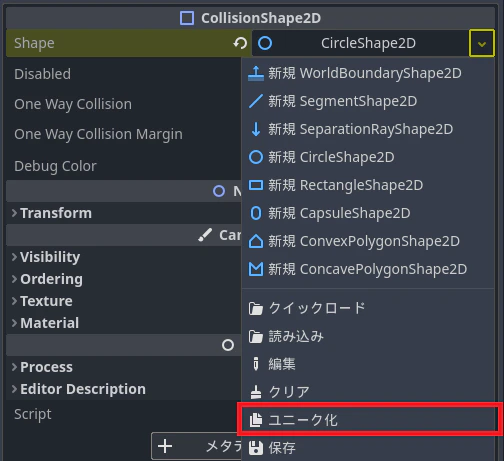Pick 新規 SeparationRayShape2D option
This screenshot has width=504, height=461.
point(368,129)
